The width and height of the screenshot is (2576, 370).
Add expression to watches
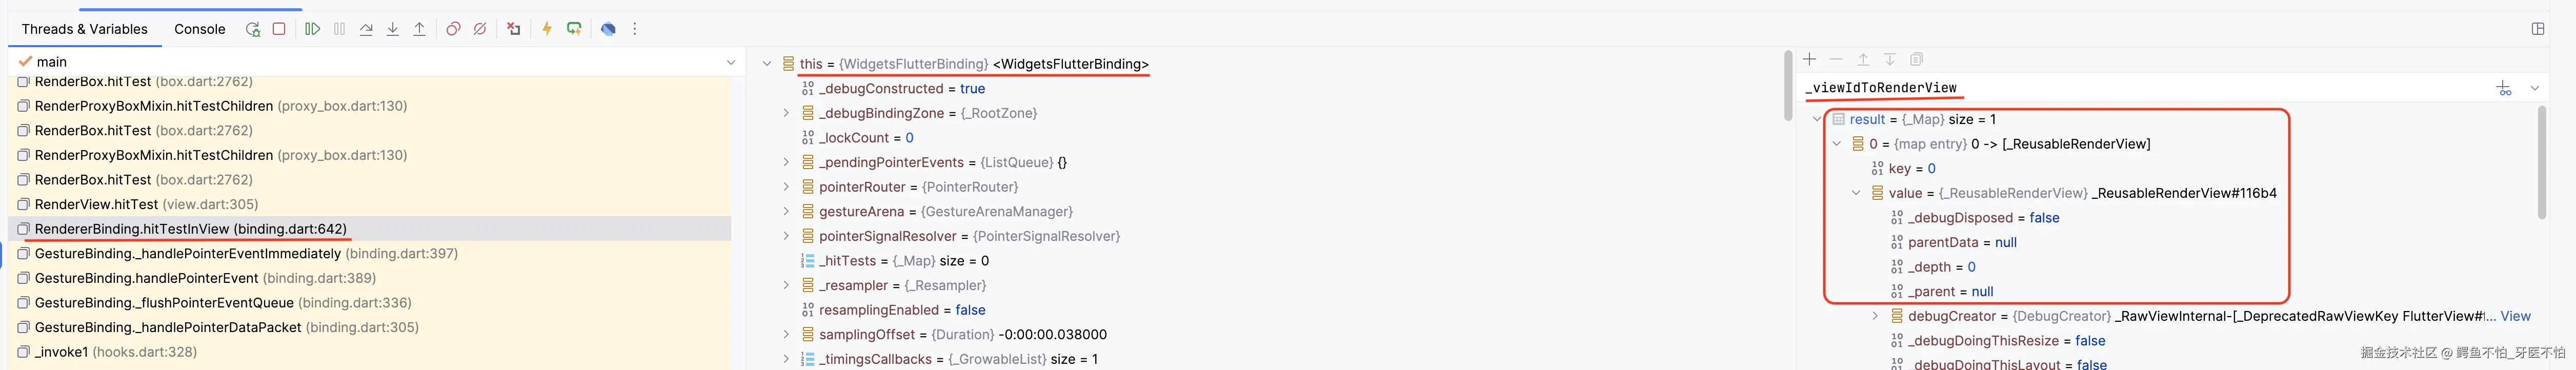coord(2503,88)
